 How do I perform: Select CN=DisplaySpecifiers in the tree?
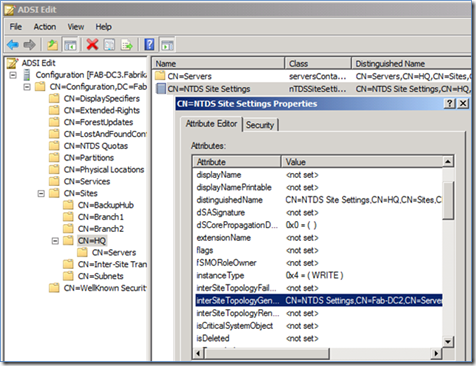(102, 99)
